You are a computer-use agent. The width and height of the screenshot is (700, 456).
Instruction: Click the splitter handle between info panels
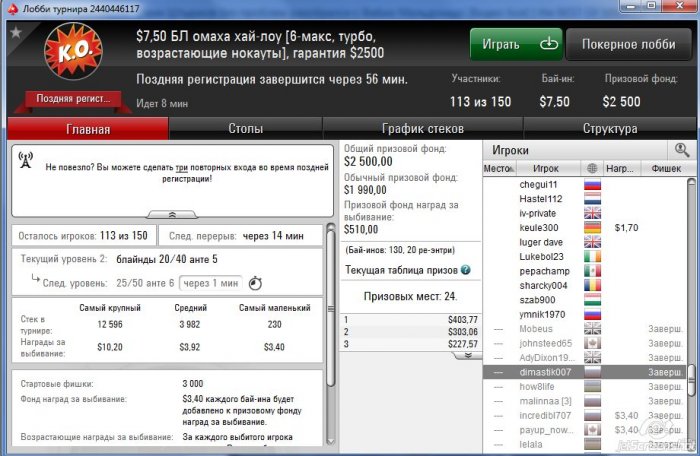point(331,309)
